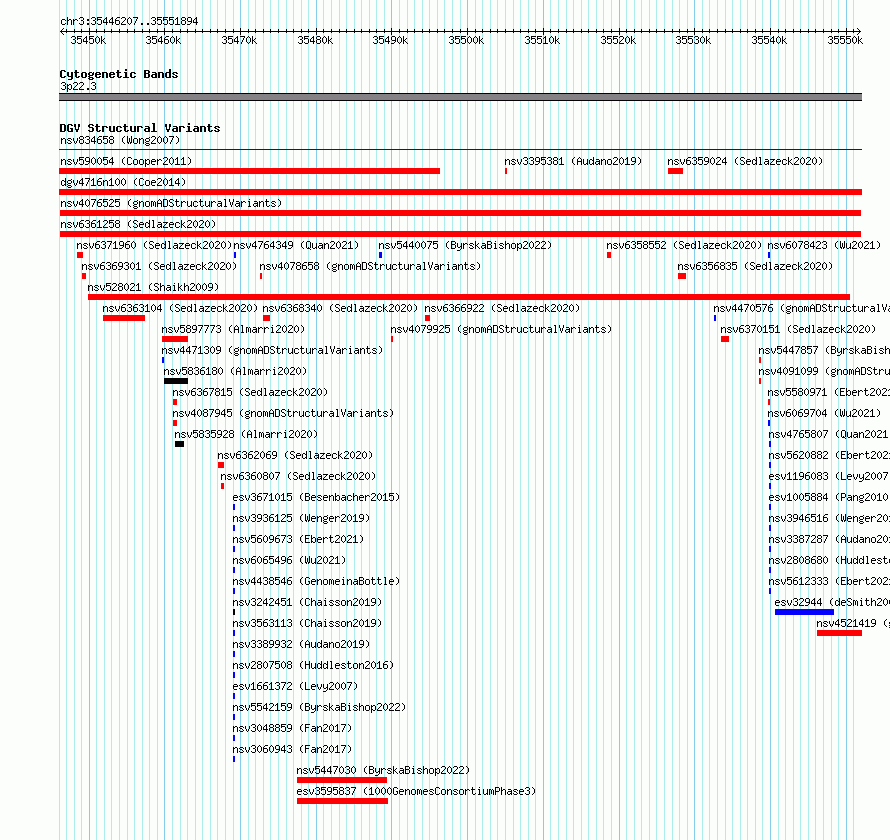The image size is (890, 840).
Task: Open the nsv6371960 (Sedlazeck2020) label
Action: coord(154,245)
